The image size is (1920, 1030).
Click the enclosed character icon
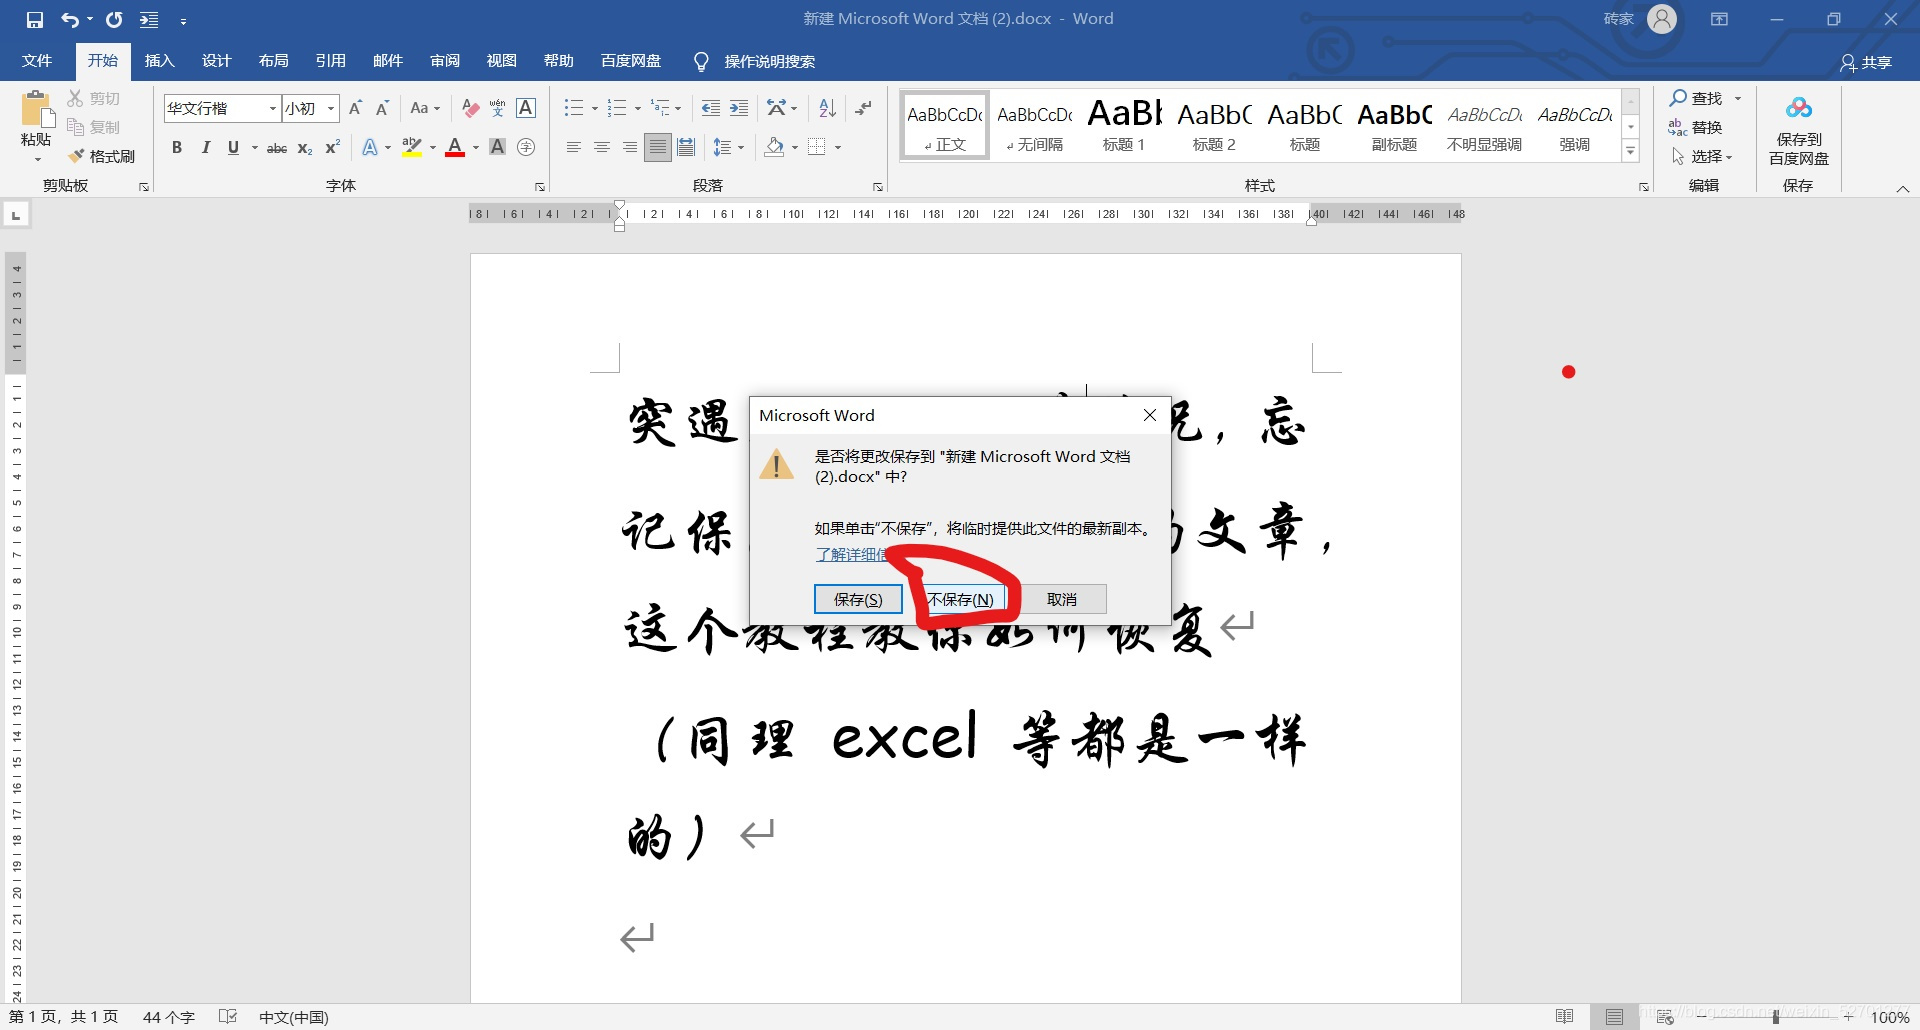(526, 148)
